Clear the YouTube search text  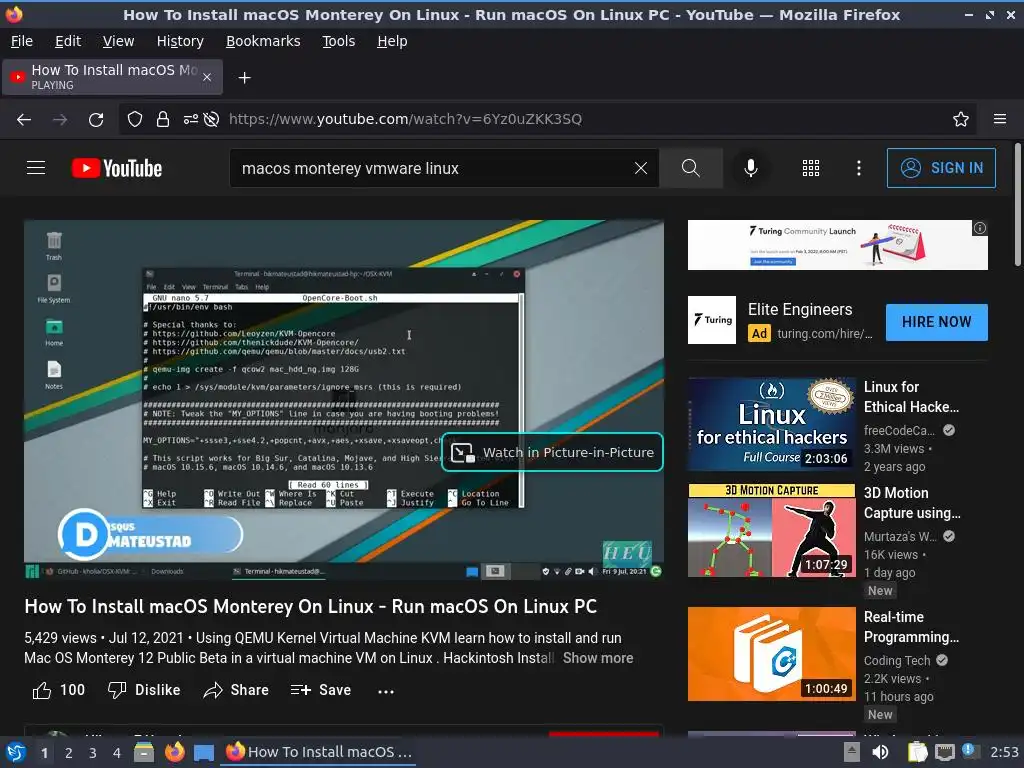pos(641,168)
